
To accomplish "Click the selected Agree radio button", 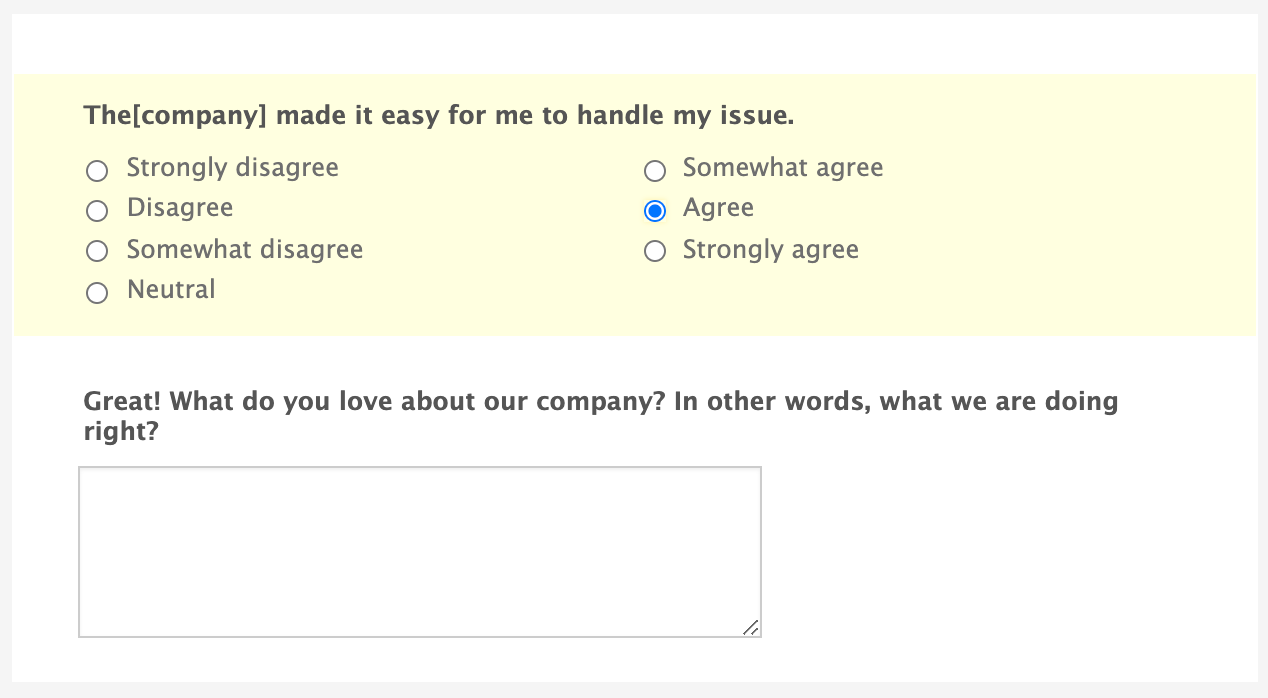I will coord(655,211).
